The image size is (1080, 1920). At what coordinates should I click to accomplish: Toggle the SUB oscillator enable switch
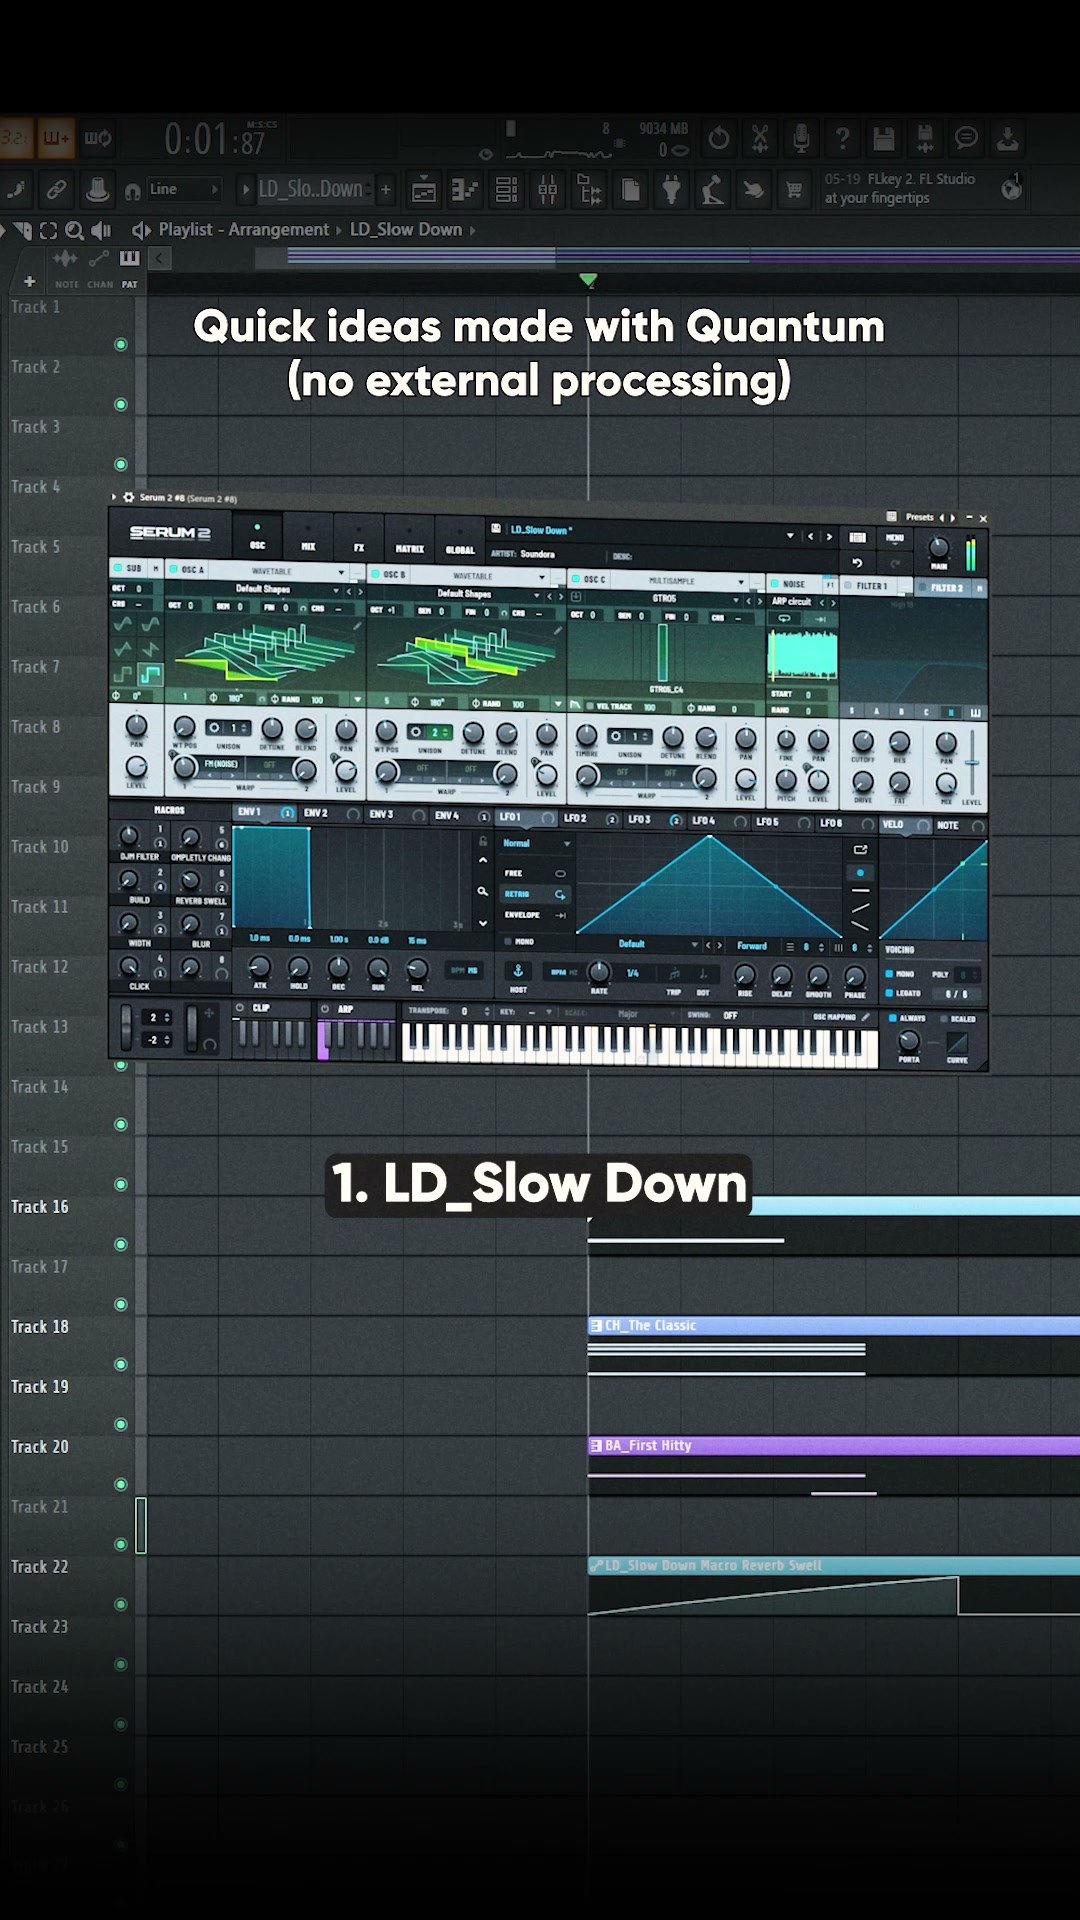[x=118, y=568]
